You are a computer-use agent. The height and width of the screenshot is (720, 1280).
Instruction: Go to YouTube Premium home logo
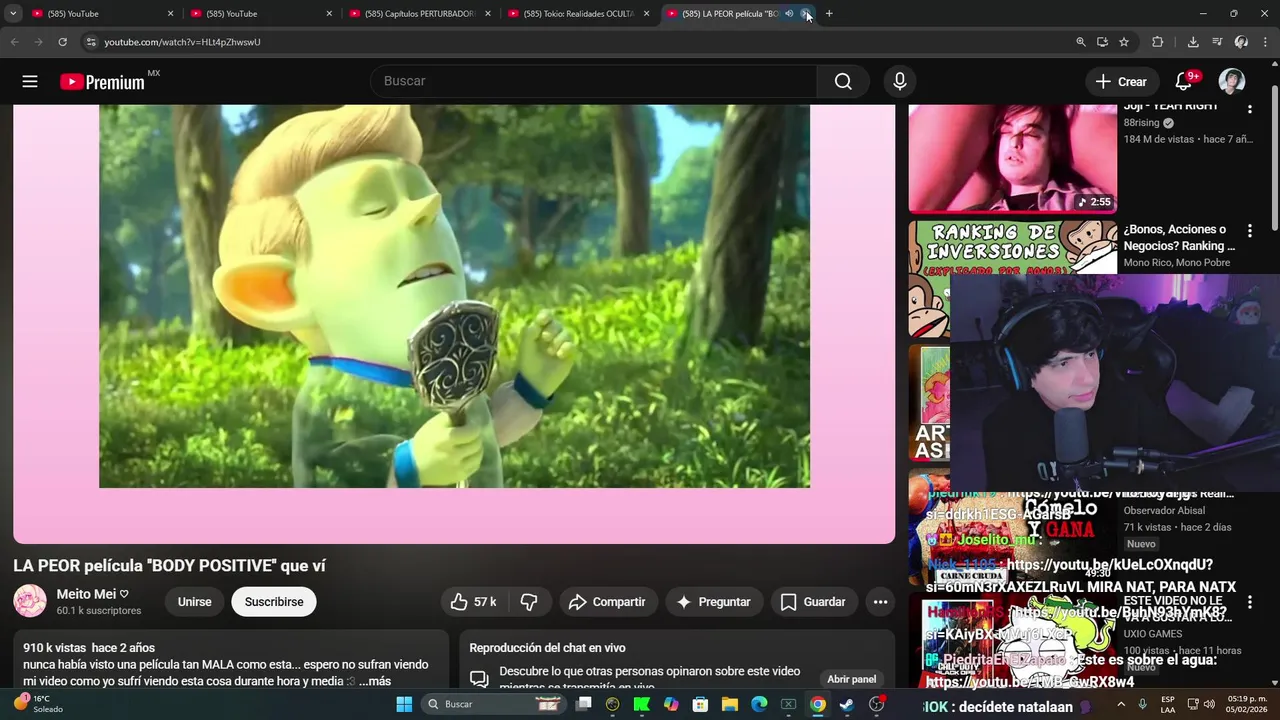pyautogui.click(x=103, y=82)
